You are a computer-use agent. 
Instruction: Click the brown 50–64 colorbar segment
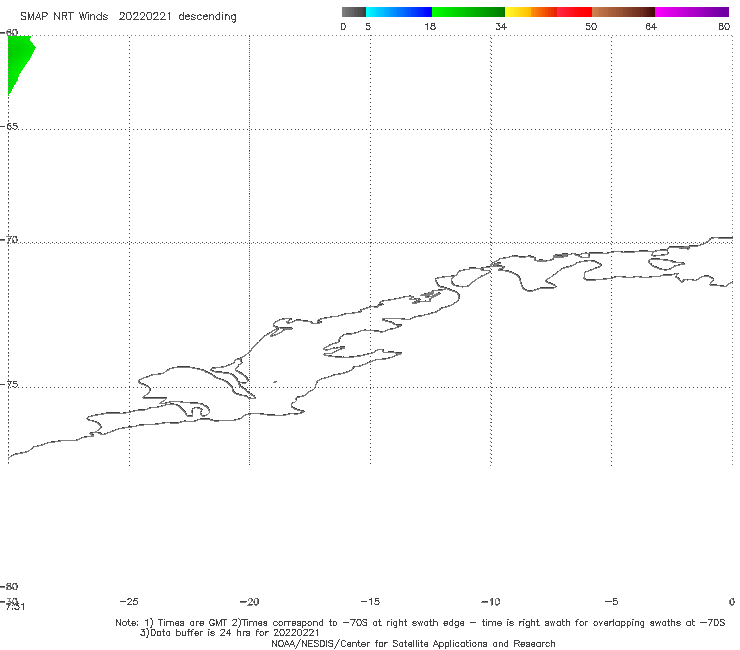point(623,12)
